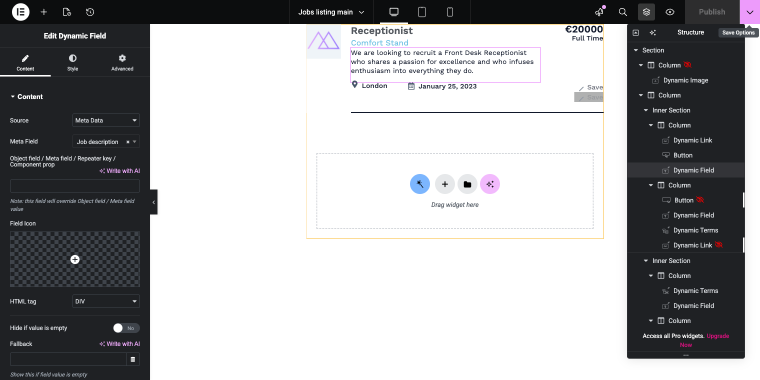Click the Comfort Stand company link
Image resolution: width=760 pixels, height=380 pixels.
point(380,43)
